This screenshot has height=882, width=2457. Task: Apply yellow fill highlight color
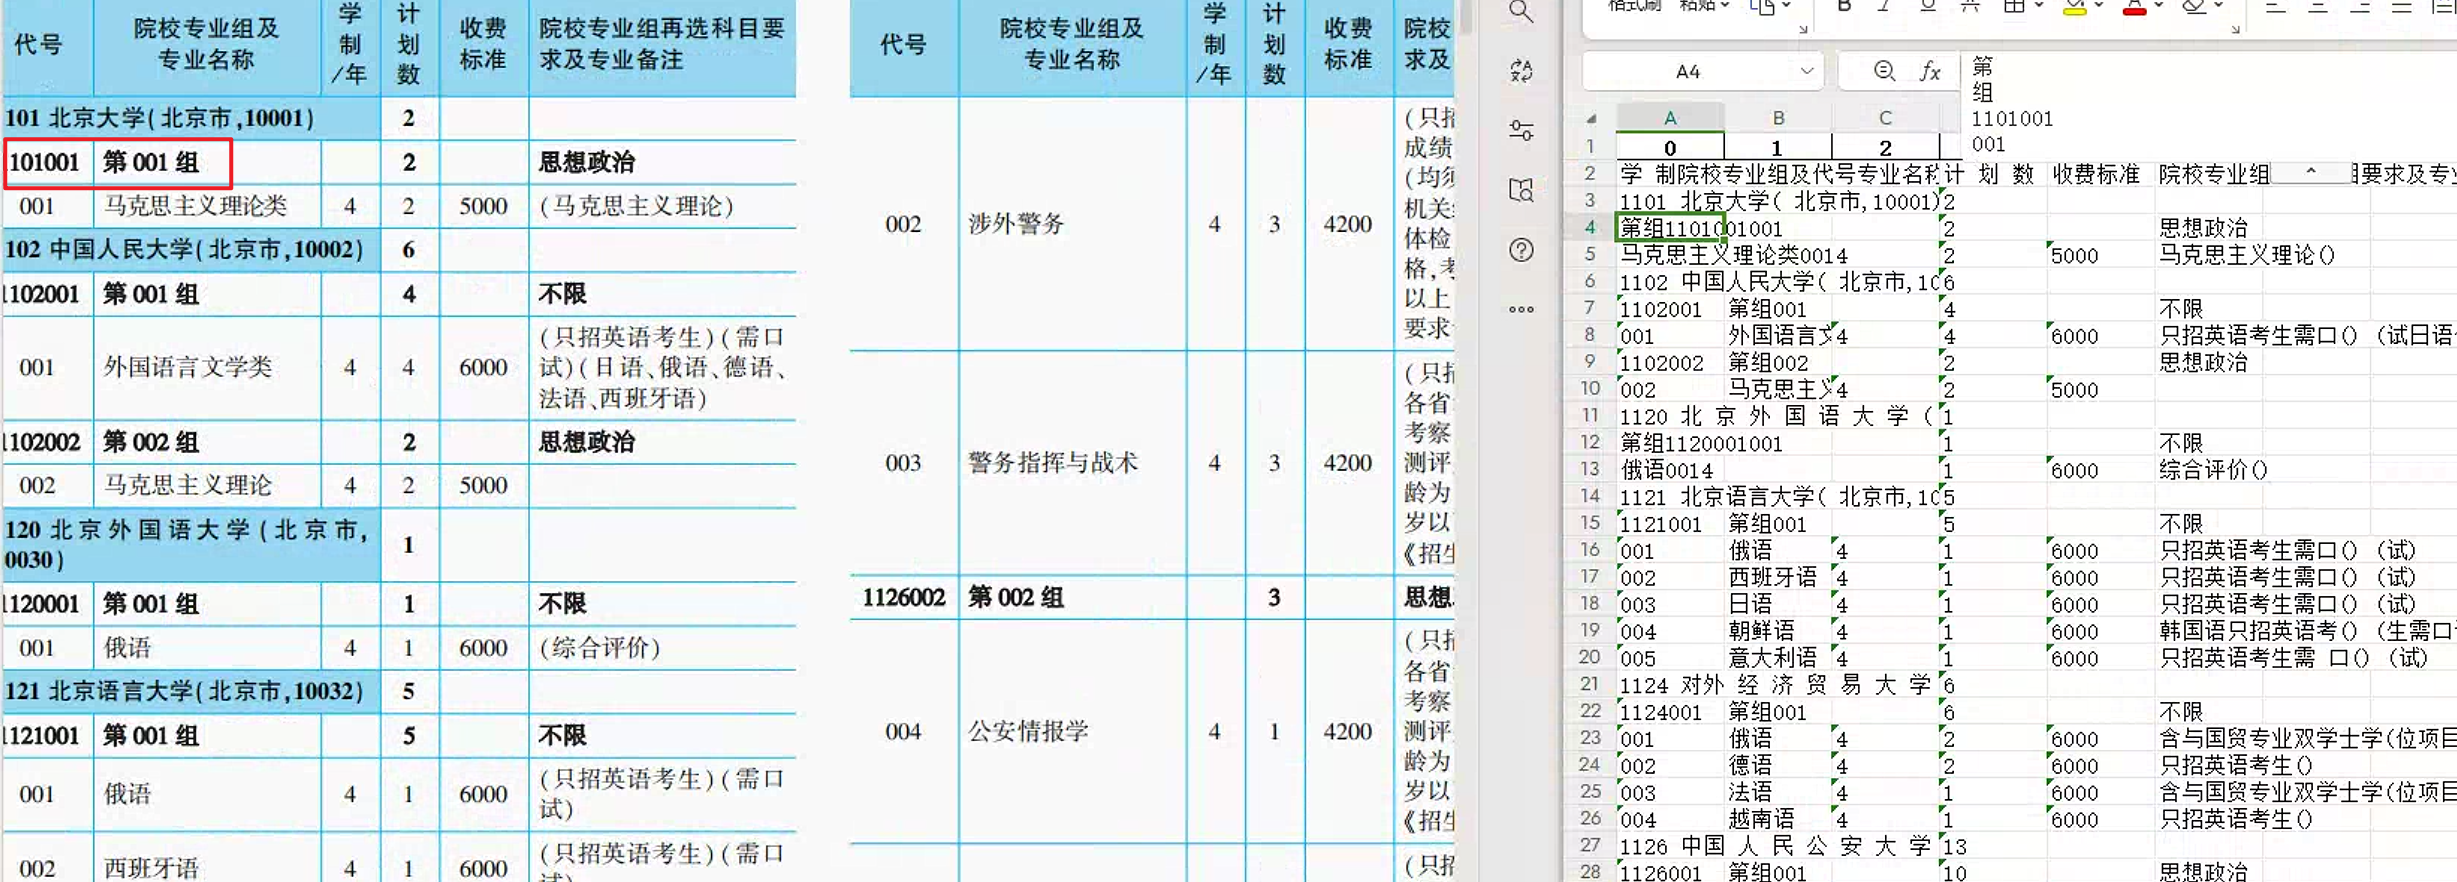point(2074,8)
